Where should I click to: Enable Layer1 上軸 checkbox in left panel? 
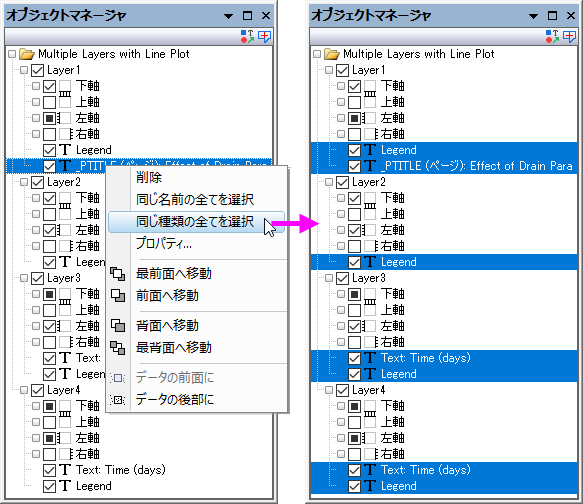49,102
